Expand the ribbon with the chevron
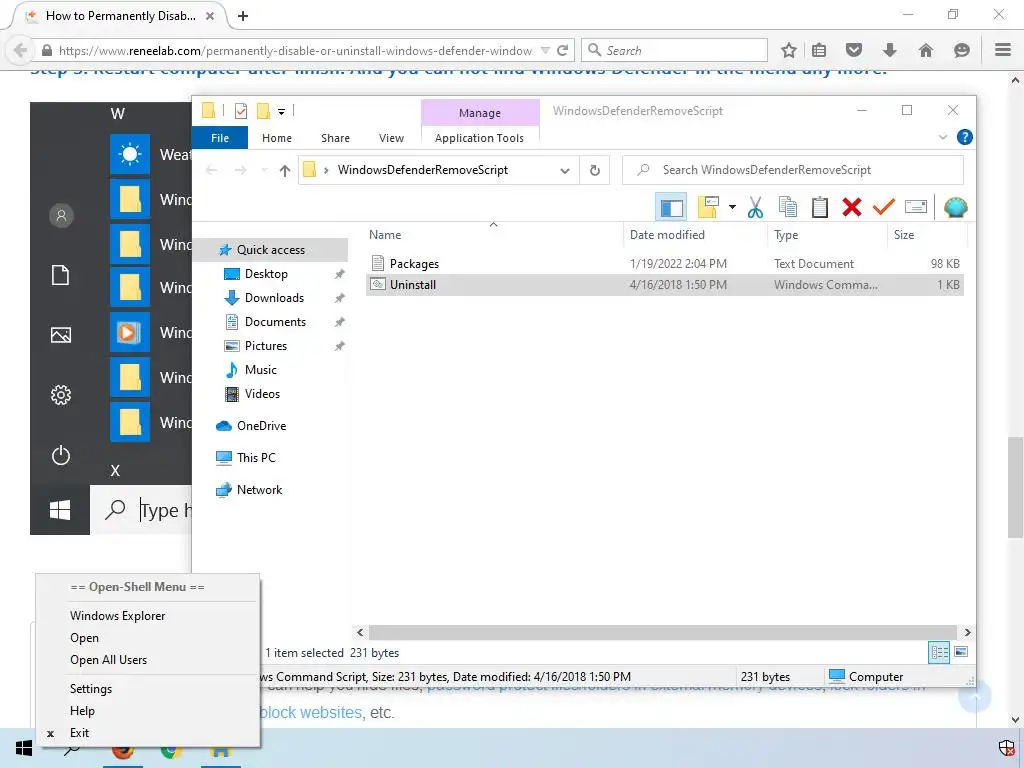Screen dimensions: 1024x768 click(x=942, y=137)
